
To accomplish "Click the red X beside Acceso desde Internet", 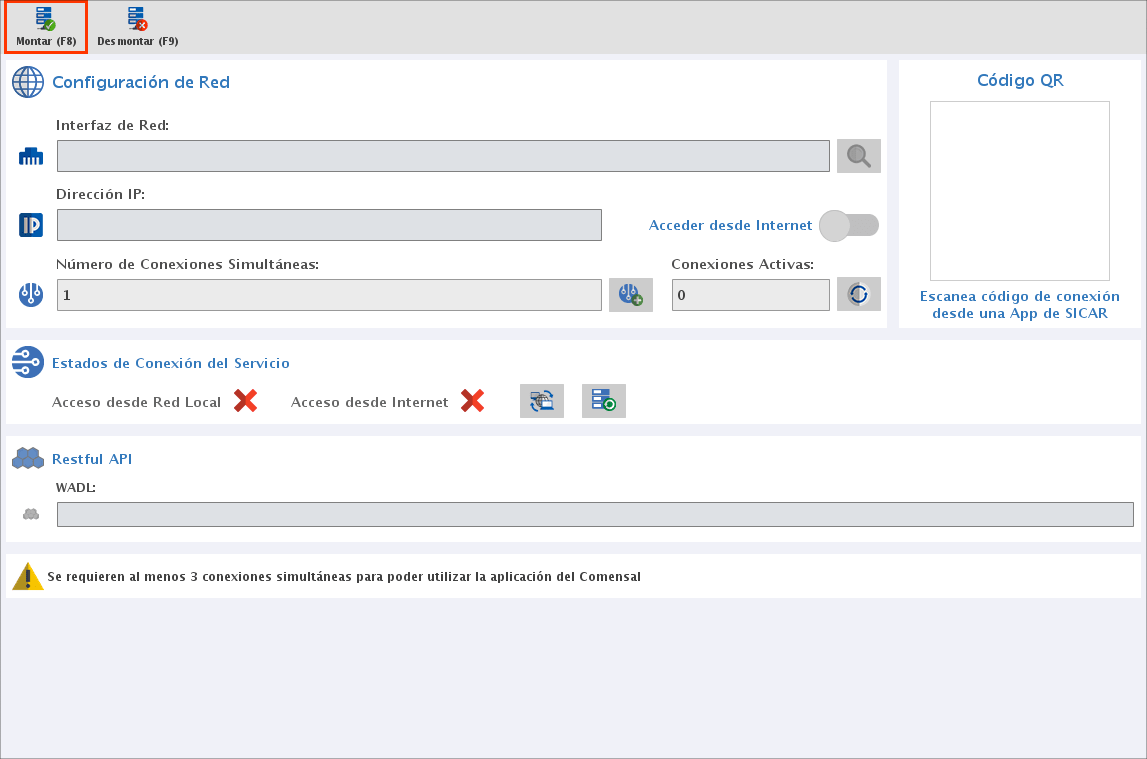I will tap(472, 401).
